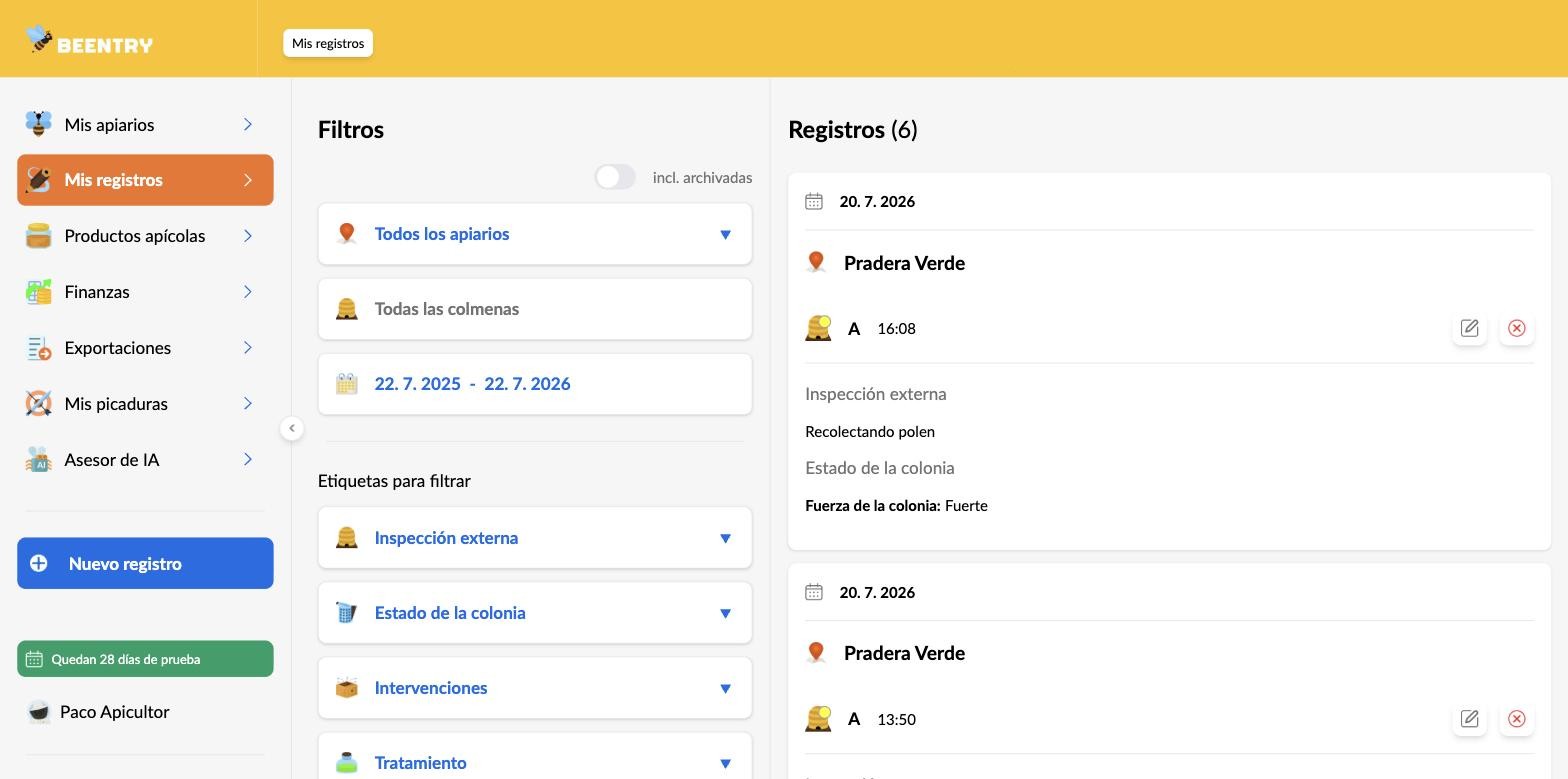Viewport: 1568px width, 779px height.
Task: Click the hive icon of Inspección externa tag
Action: tap(346, 538)
